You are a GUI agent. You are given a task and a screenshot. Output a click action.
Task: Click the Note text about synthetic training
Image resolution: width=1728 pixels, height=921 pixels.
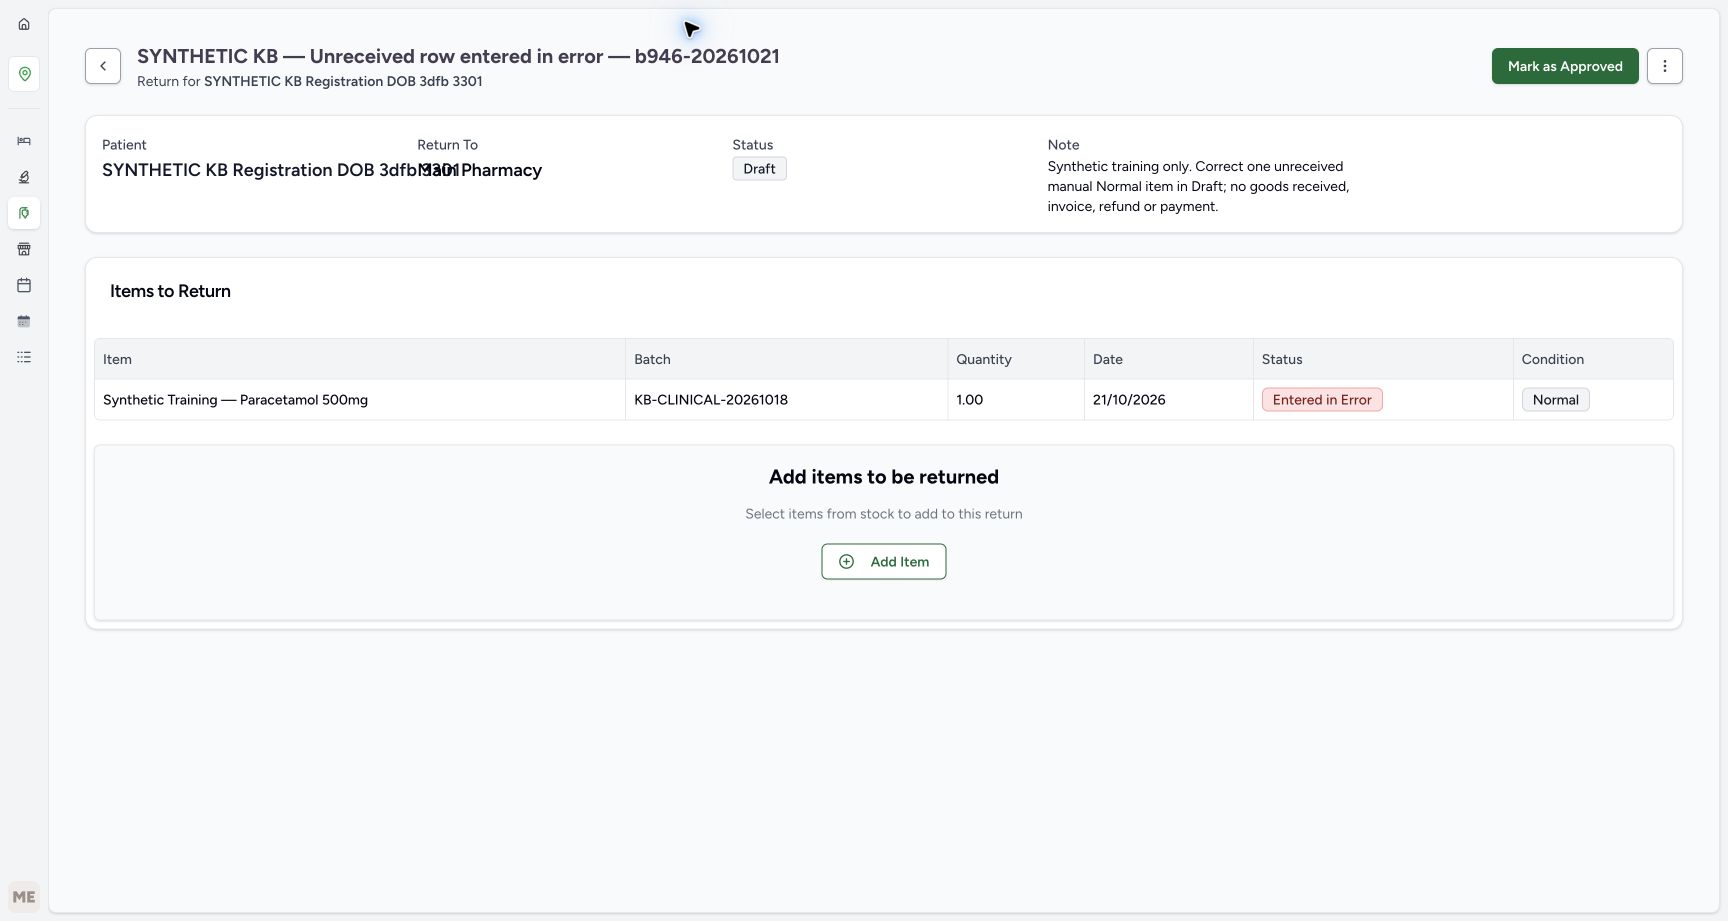(x=1198, y=187)
